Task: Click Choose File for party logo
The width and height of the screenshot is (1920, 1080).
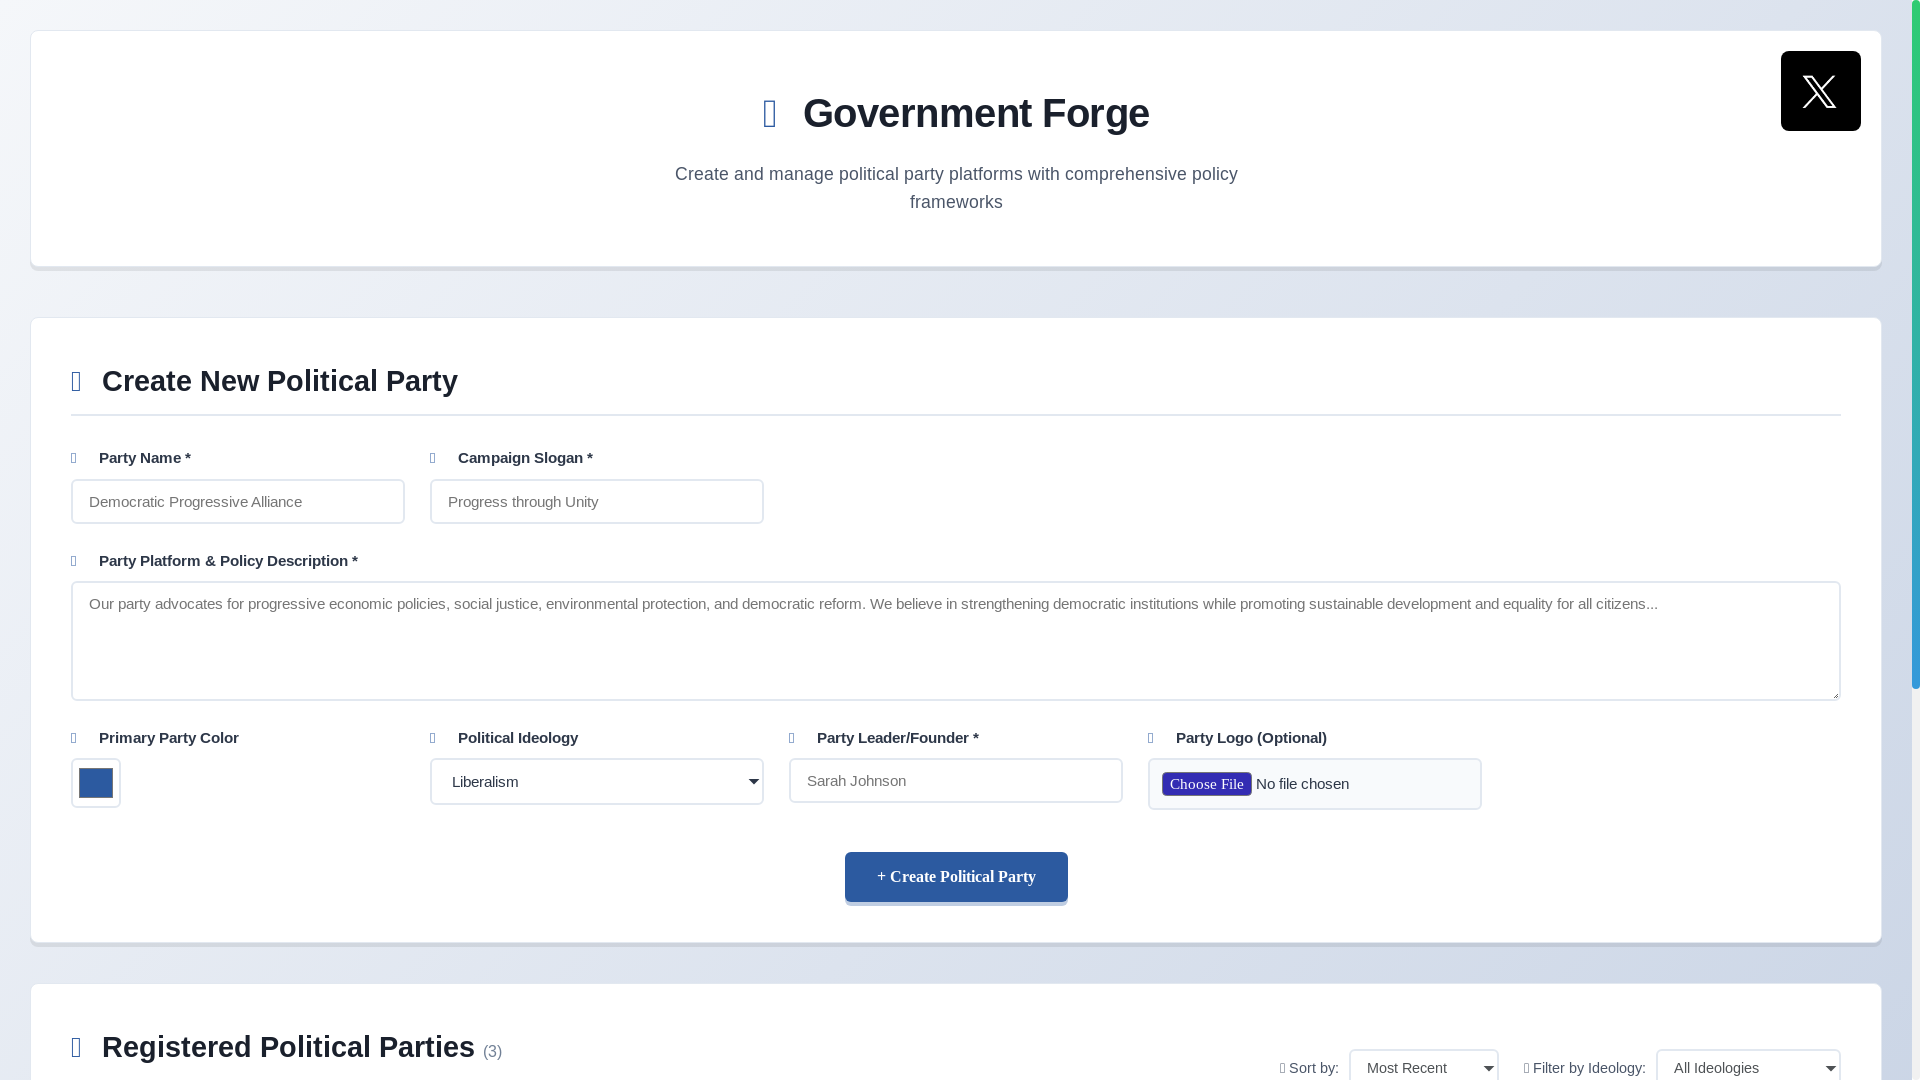Action: click(1207, 784)
